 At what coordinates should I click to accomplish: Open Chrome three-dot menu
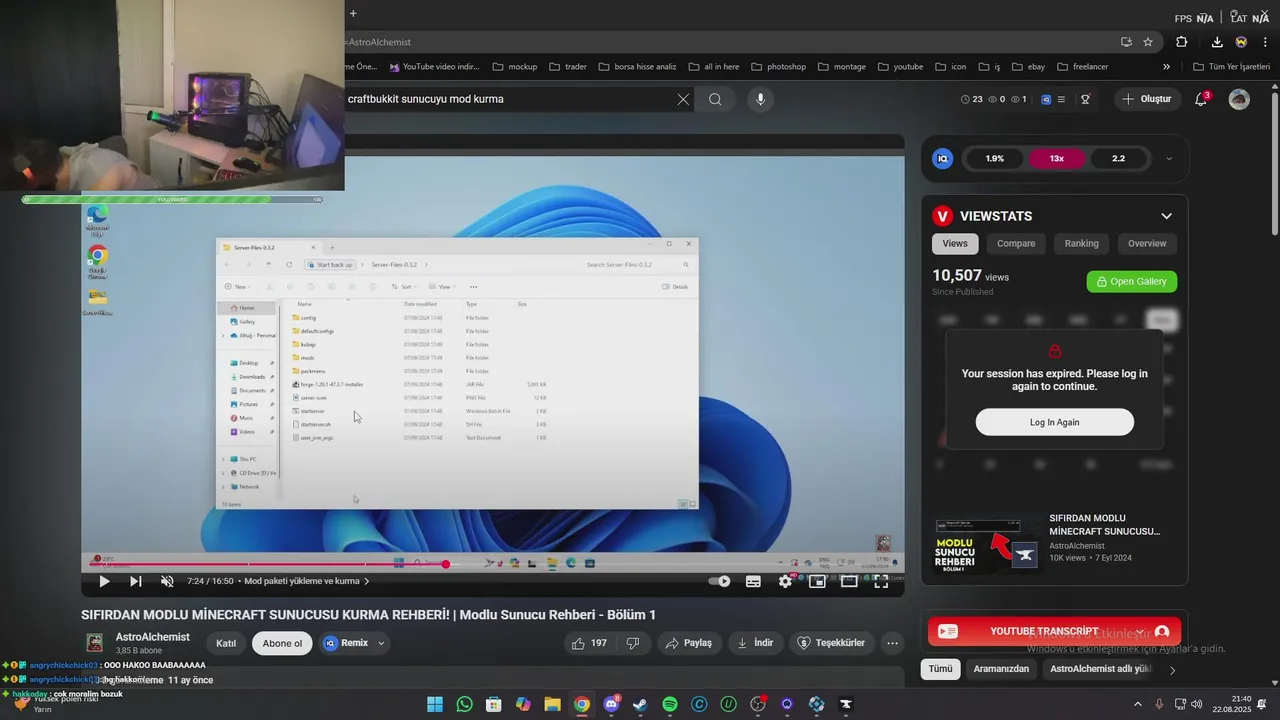coord(1265,42)
